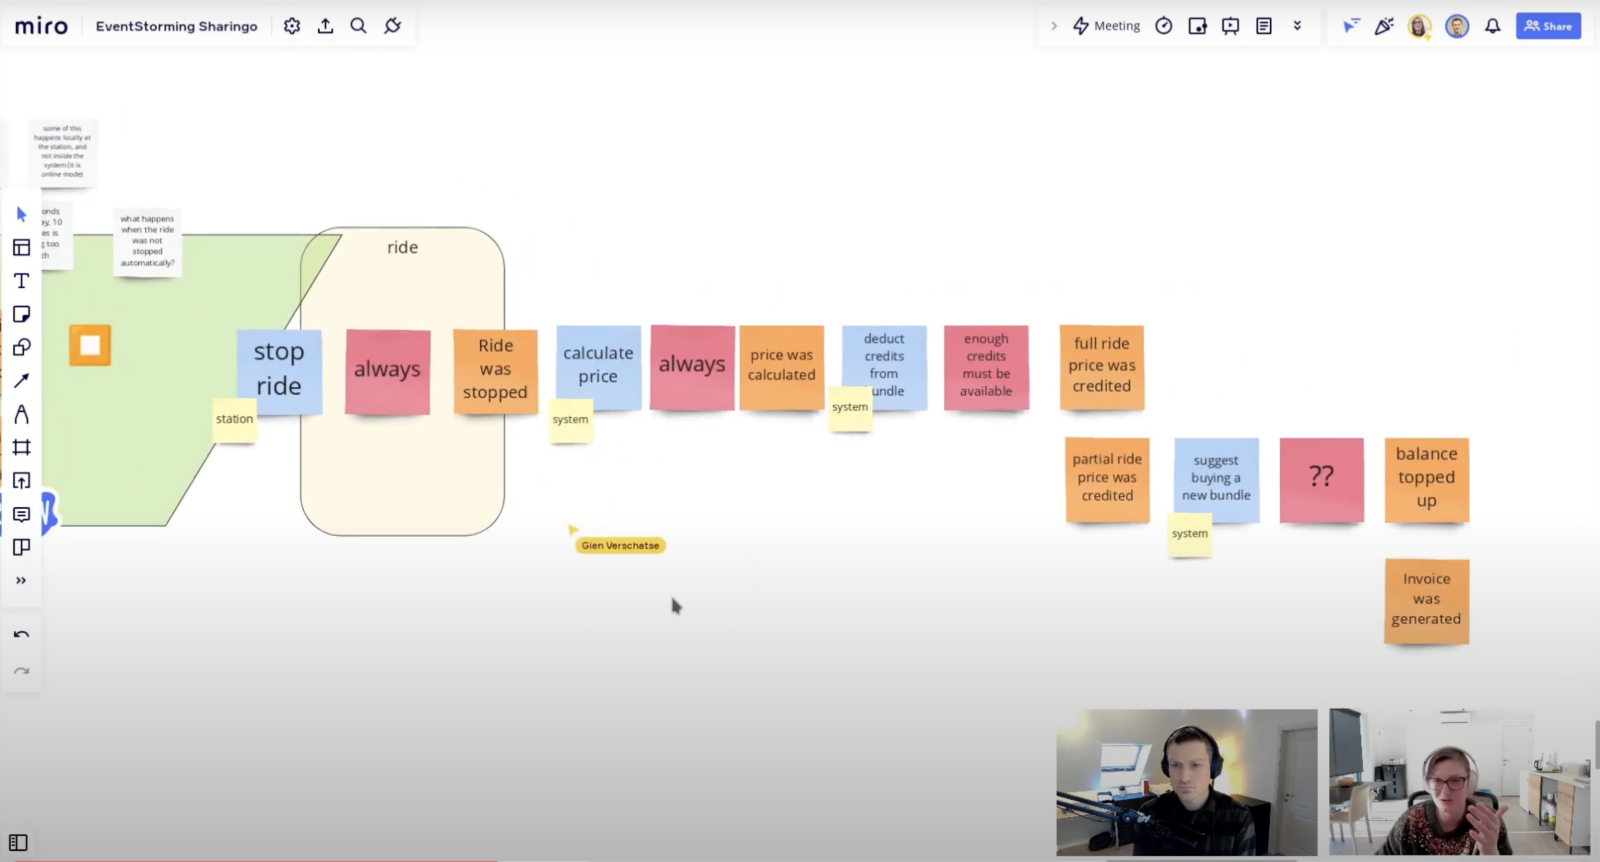The height and width of the screenshot is (862, 1600).
Task: Toggle the reactions party popper
Action: pos(1384,26)
